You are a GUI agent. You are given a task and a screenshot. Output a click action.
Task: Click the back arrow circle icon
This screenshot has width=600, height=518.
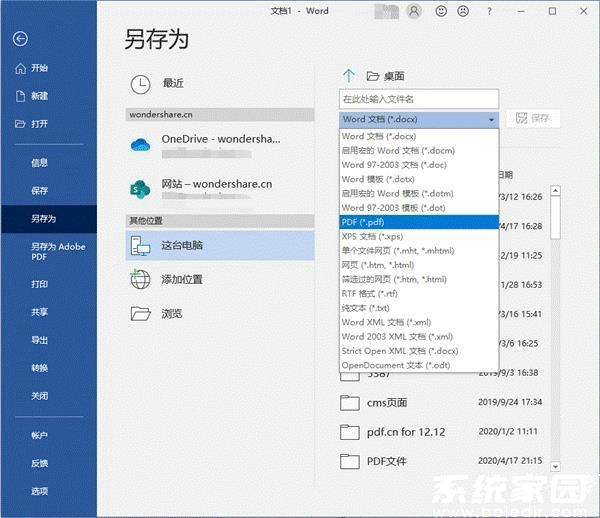(x=21, y=39)
